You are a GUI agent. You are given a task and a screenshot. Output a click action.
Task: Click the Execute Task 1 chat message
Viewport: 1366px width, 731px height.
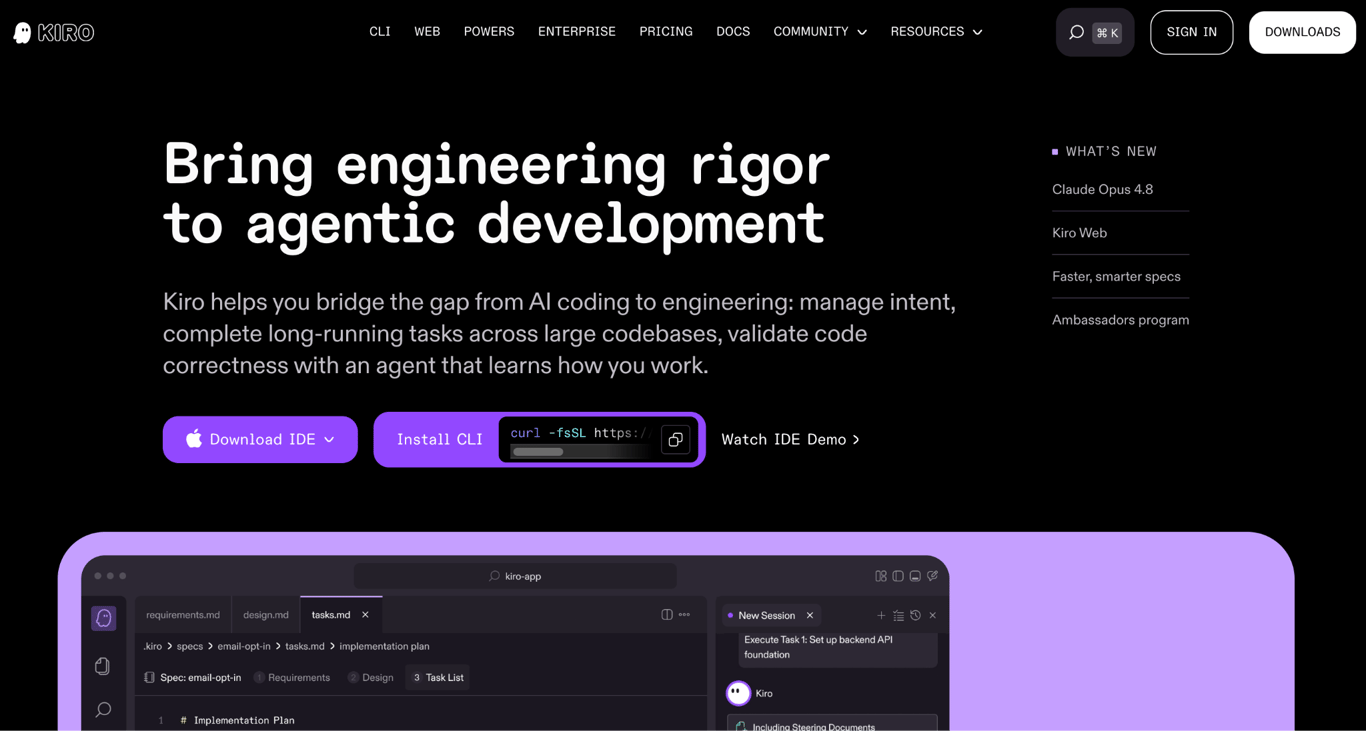pos(838,648)
